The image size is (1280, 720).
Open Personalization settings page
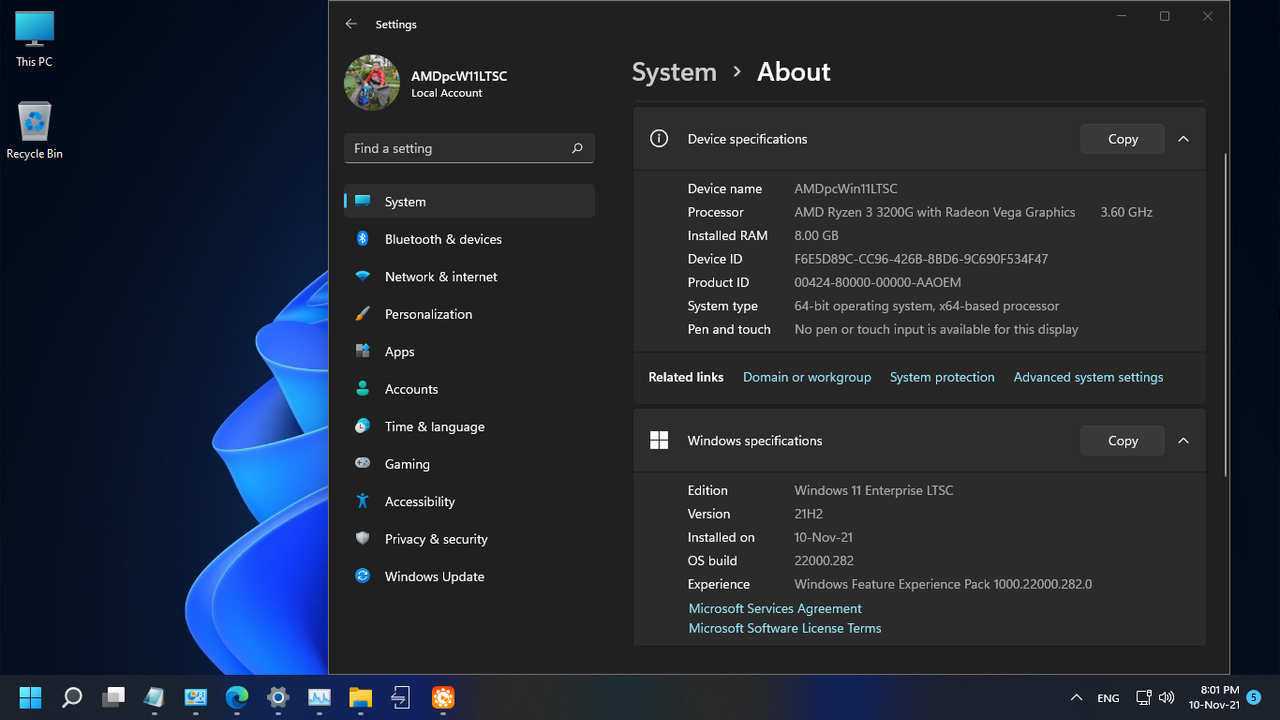[428, 314]
